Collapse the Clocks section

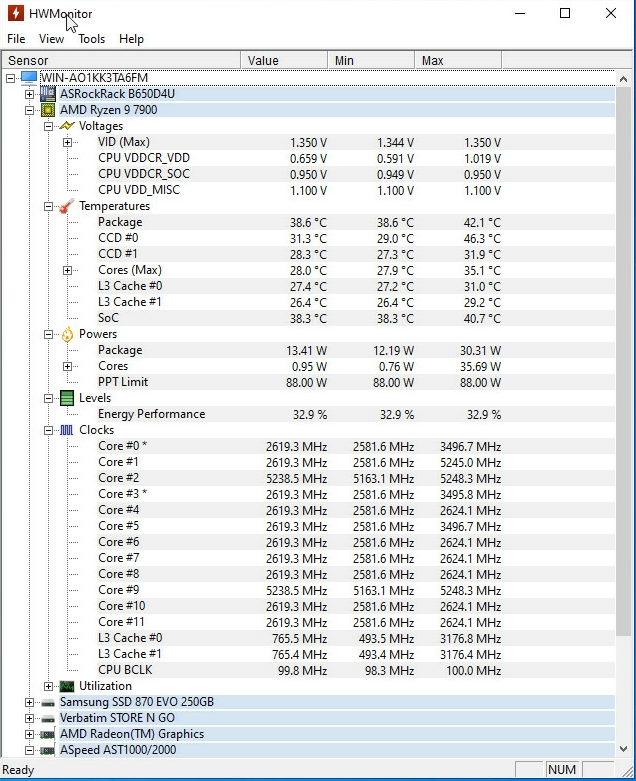pyautogui.click(x=48, y=430)
